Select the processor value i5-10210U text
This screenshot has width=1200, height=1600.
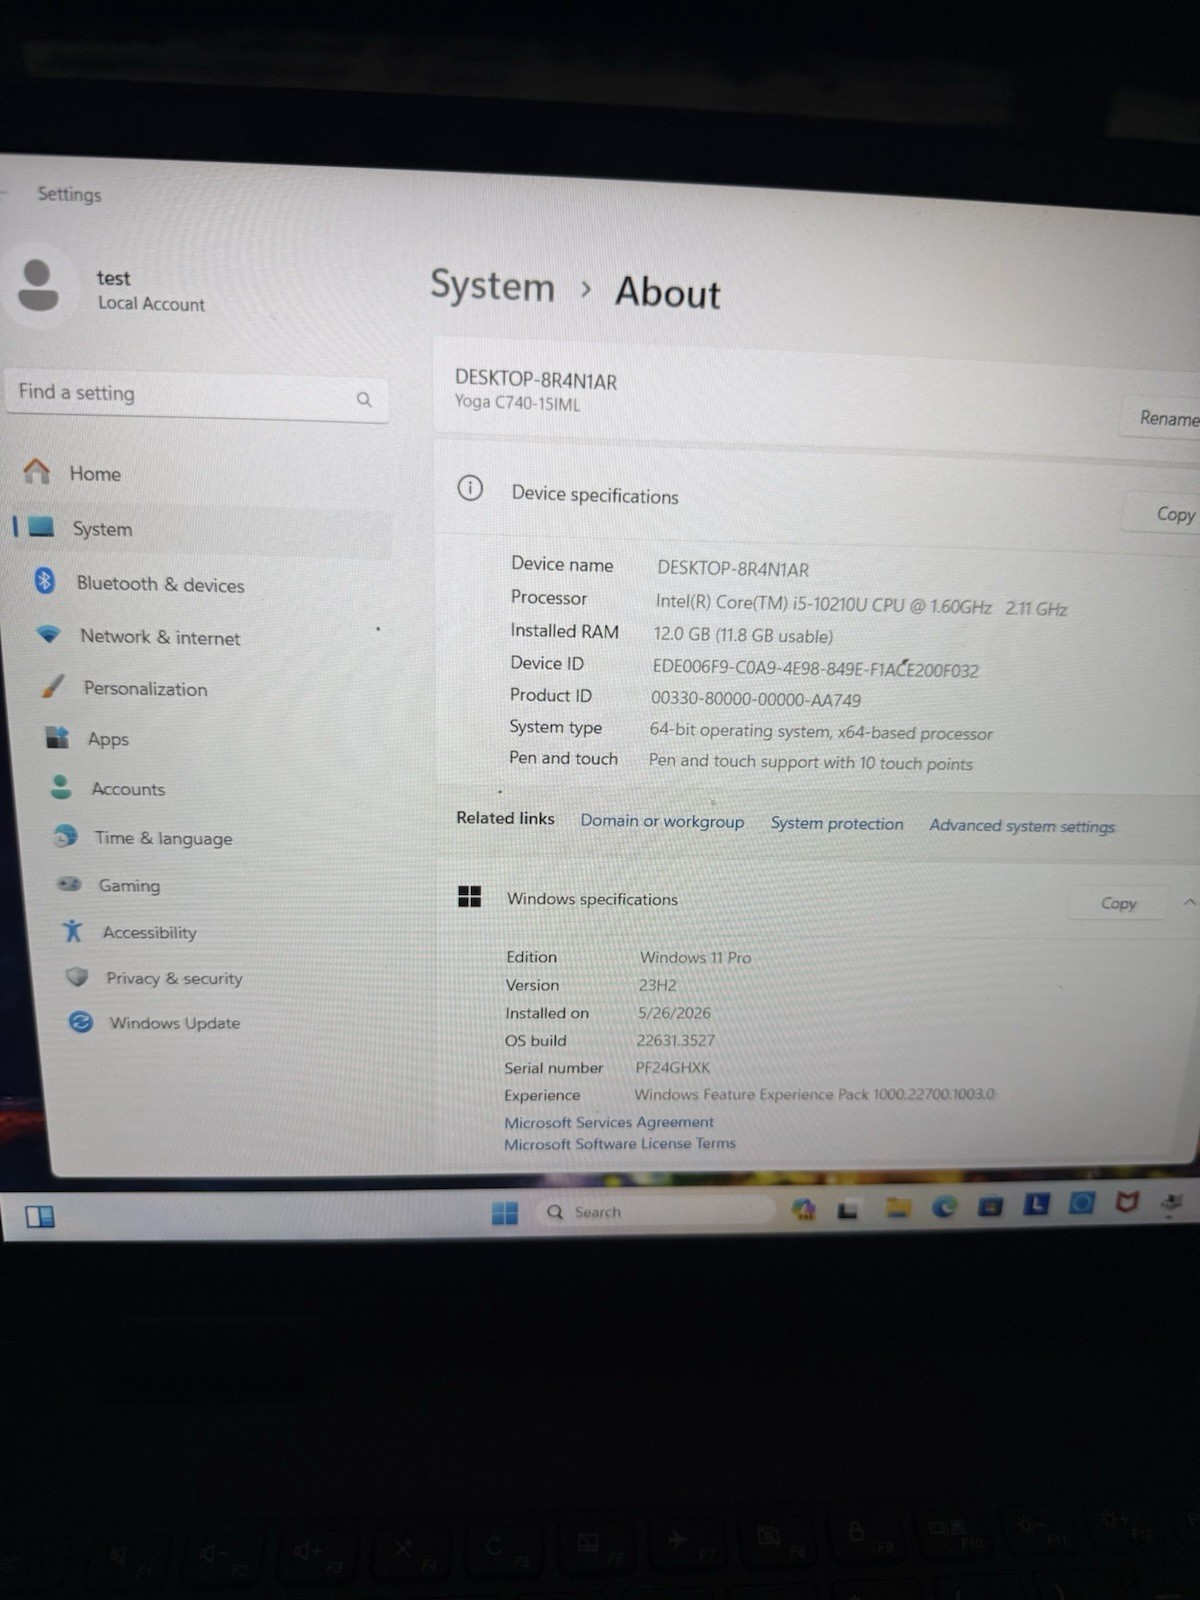coord(862,606)
